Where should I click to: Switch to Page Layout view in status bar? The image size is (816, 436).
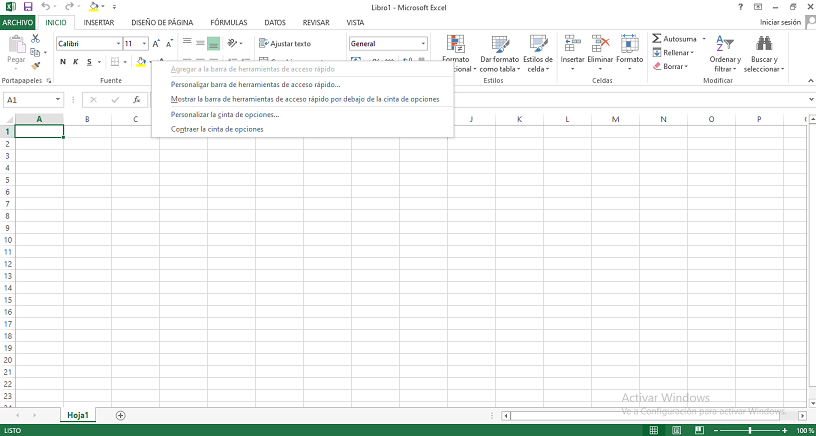click(x=677, y=430)
